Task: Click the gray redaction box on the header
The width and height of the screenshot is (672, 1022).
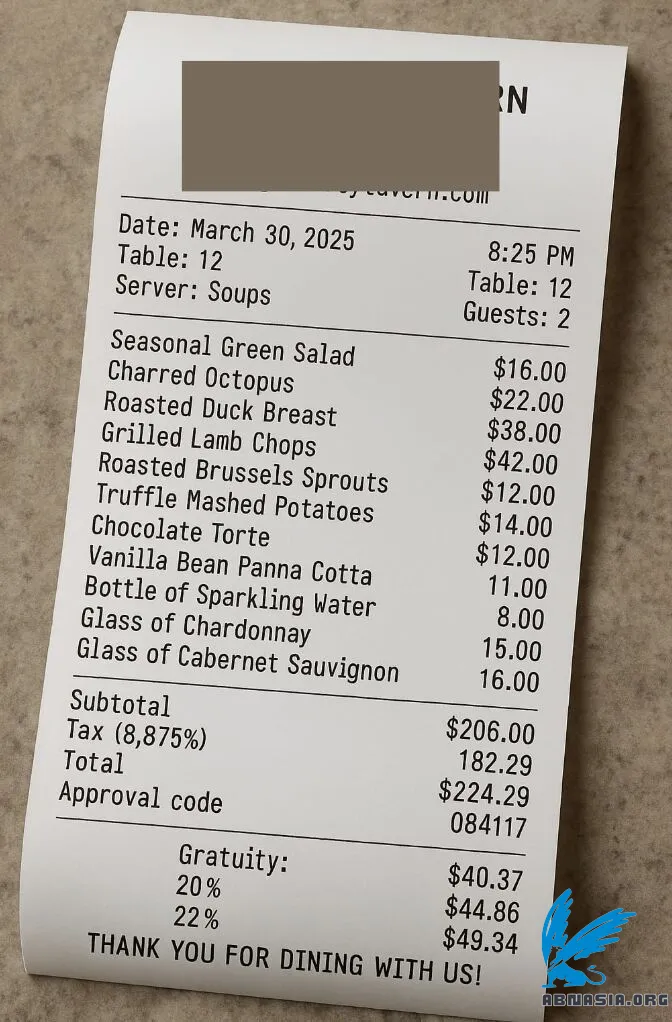Action: pos(340,126)
